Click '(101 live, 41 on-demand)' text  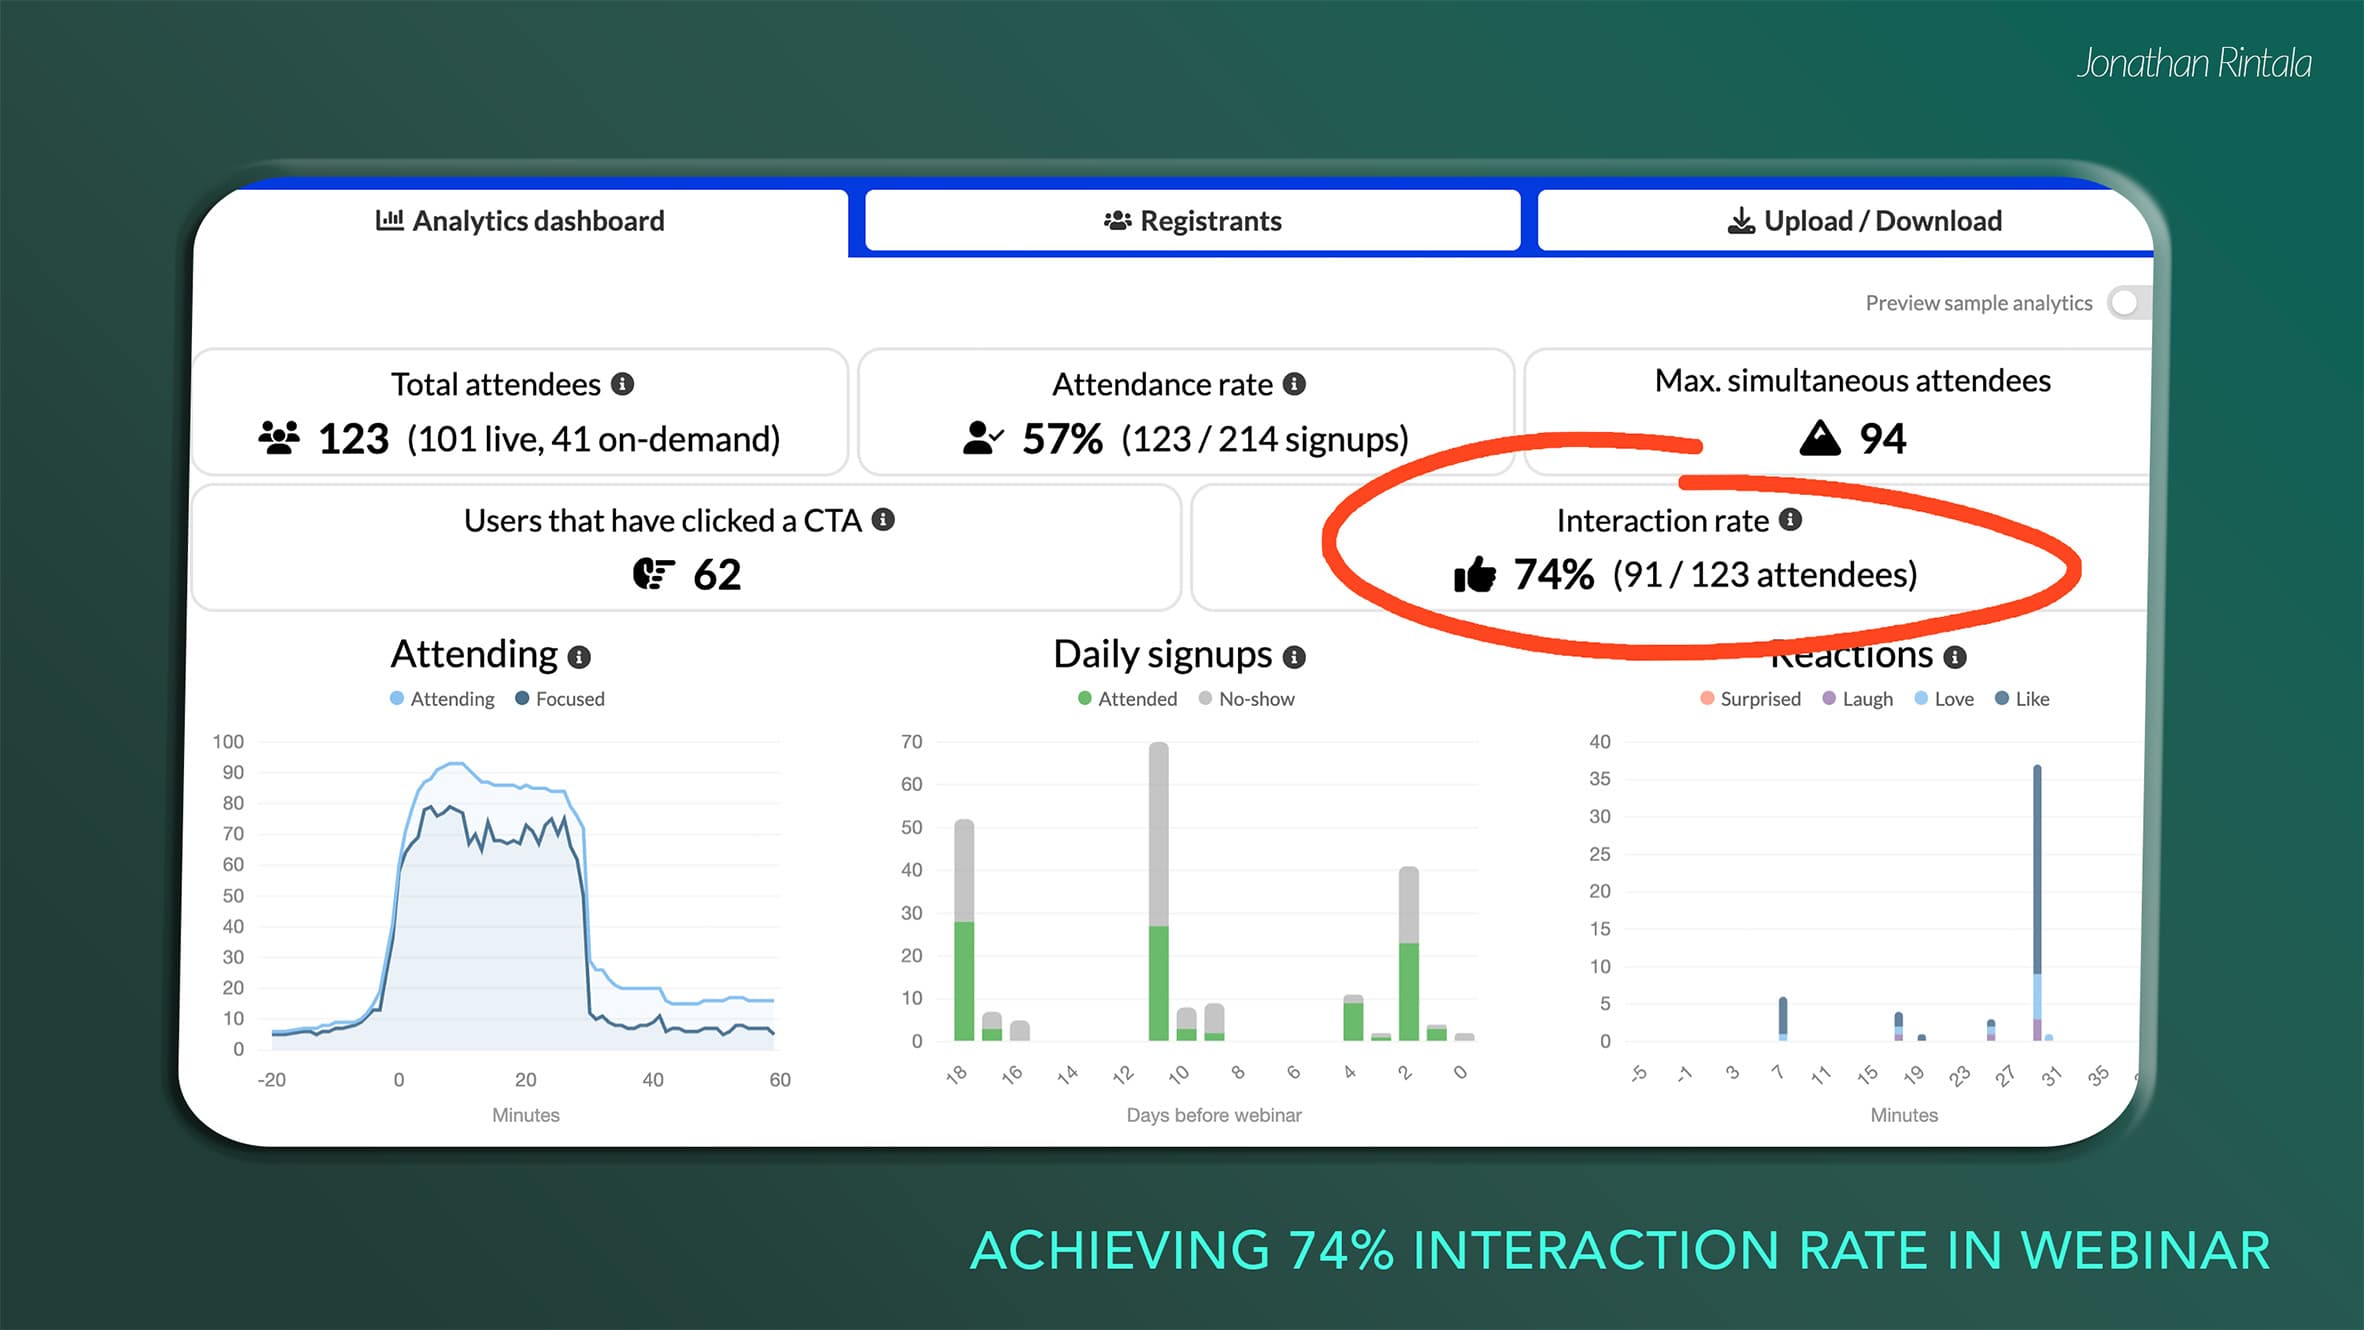(x=594, y=439)
